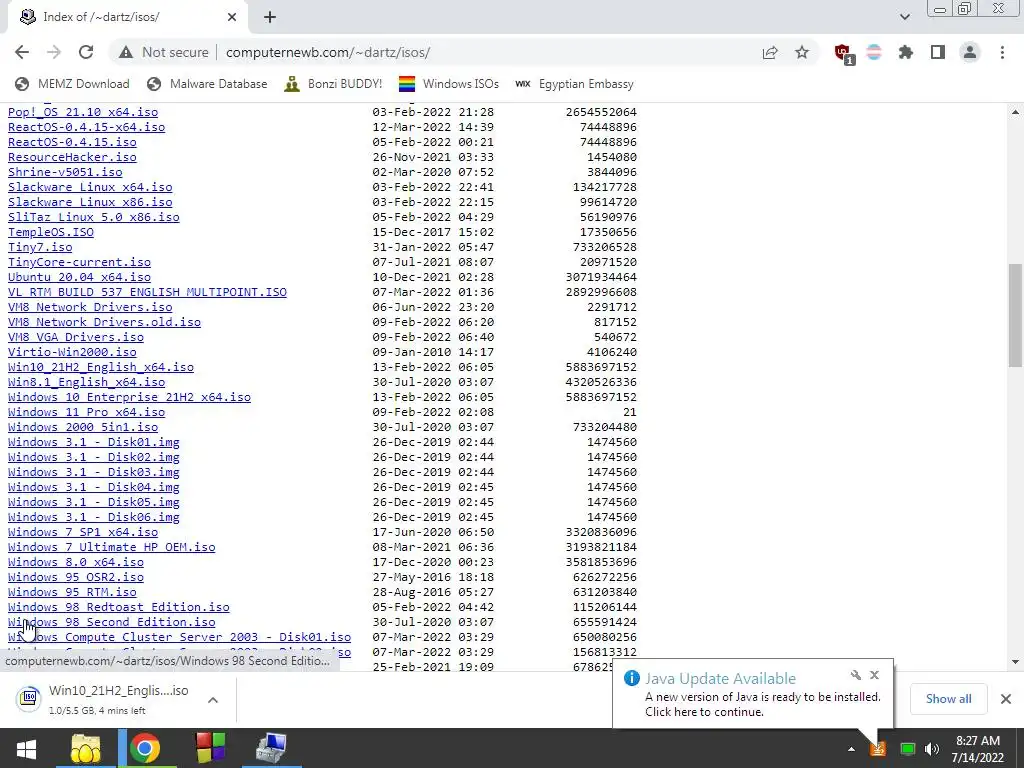The height and width of the screenshot is (768, 1024).
Task: Share this page via share icon
Action: coord(770,52)
